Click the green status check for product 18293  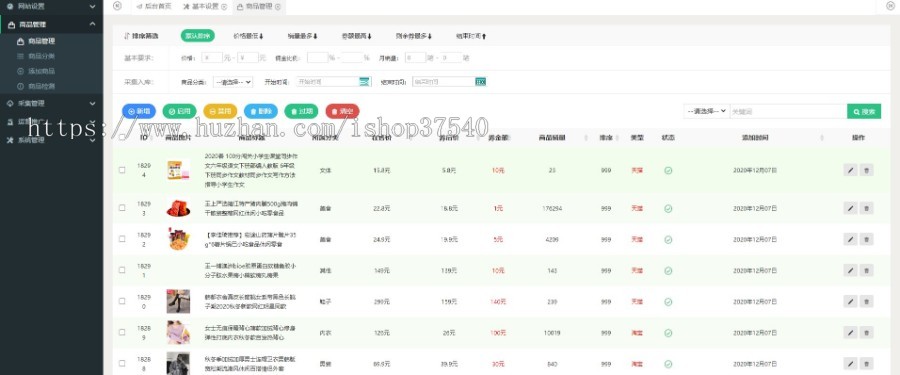(668, 208)
